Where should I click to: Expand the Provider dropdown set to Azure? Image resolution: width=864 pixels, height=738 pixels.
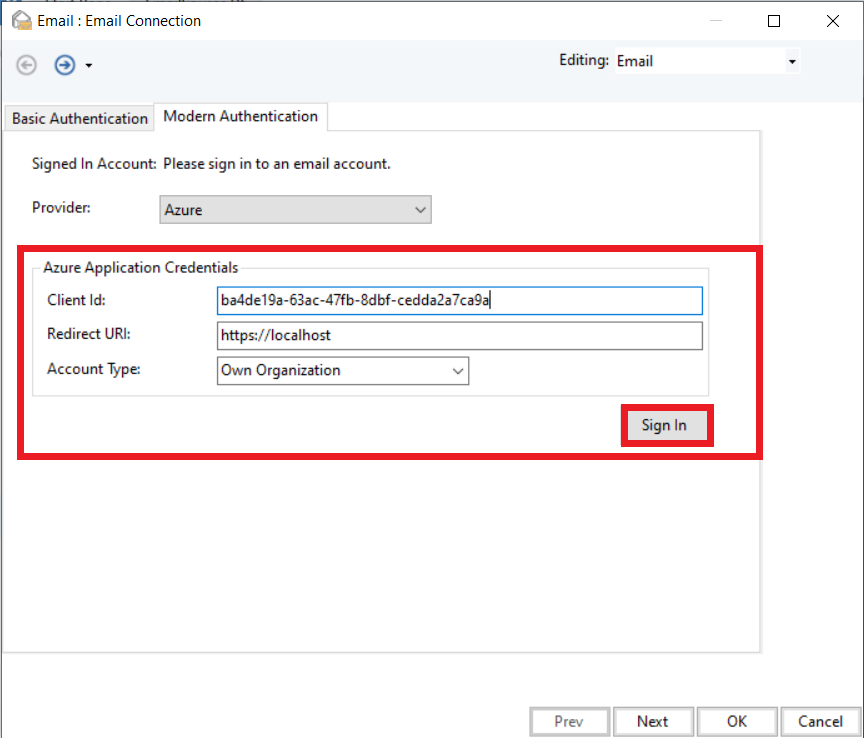[295, 210]
